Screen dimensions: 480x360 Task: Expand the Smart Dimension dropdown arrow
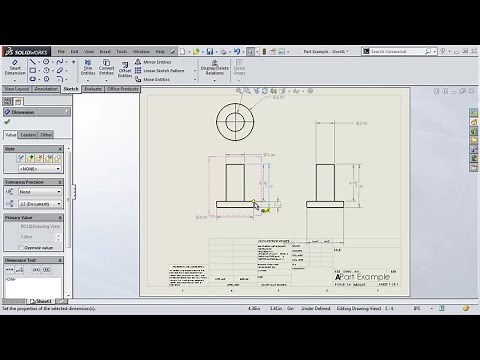click(15, 80)
